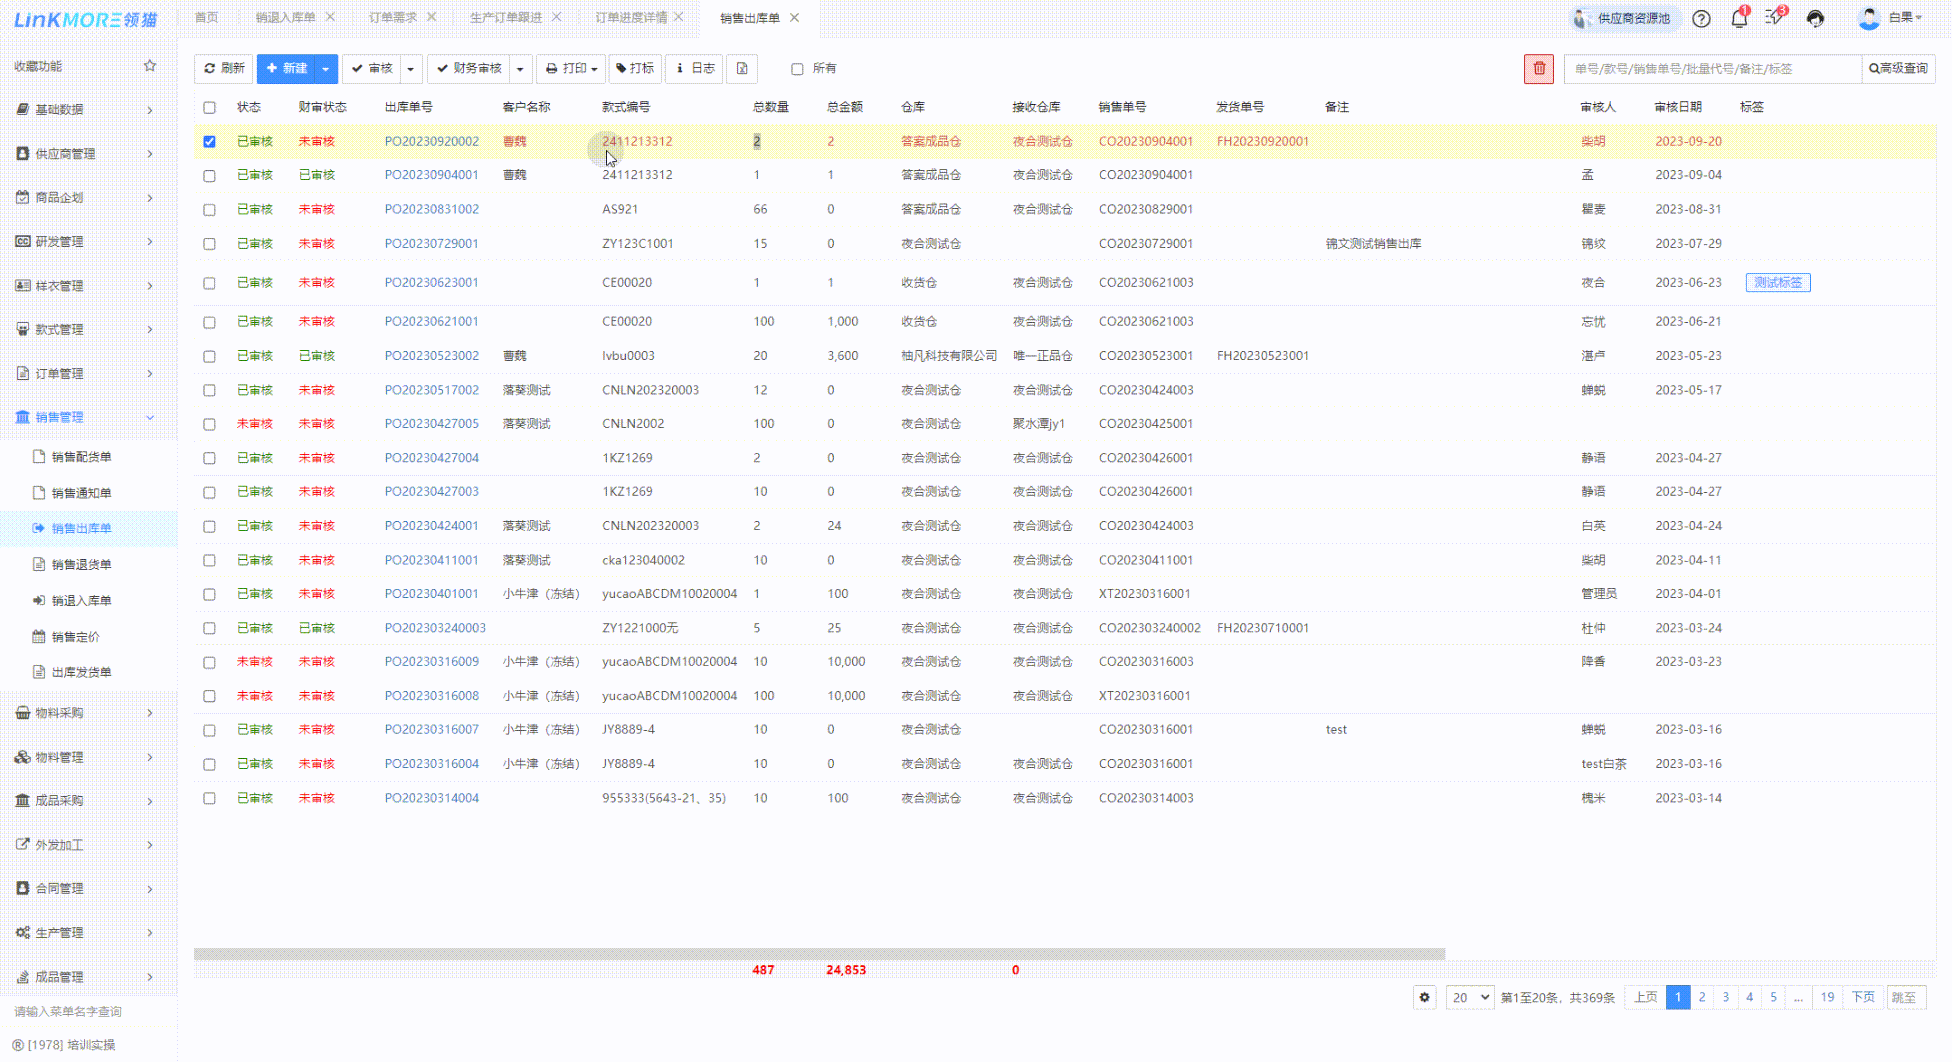Click the order search input field

(1711, 69)
